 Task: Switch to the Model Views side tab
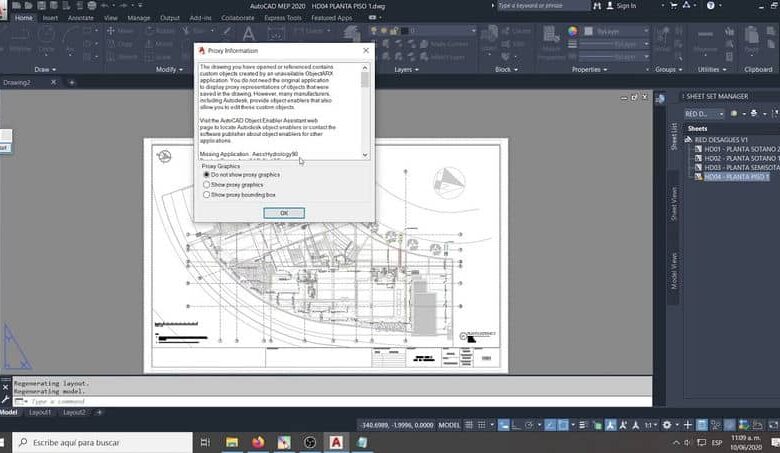click(674, 272)
